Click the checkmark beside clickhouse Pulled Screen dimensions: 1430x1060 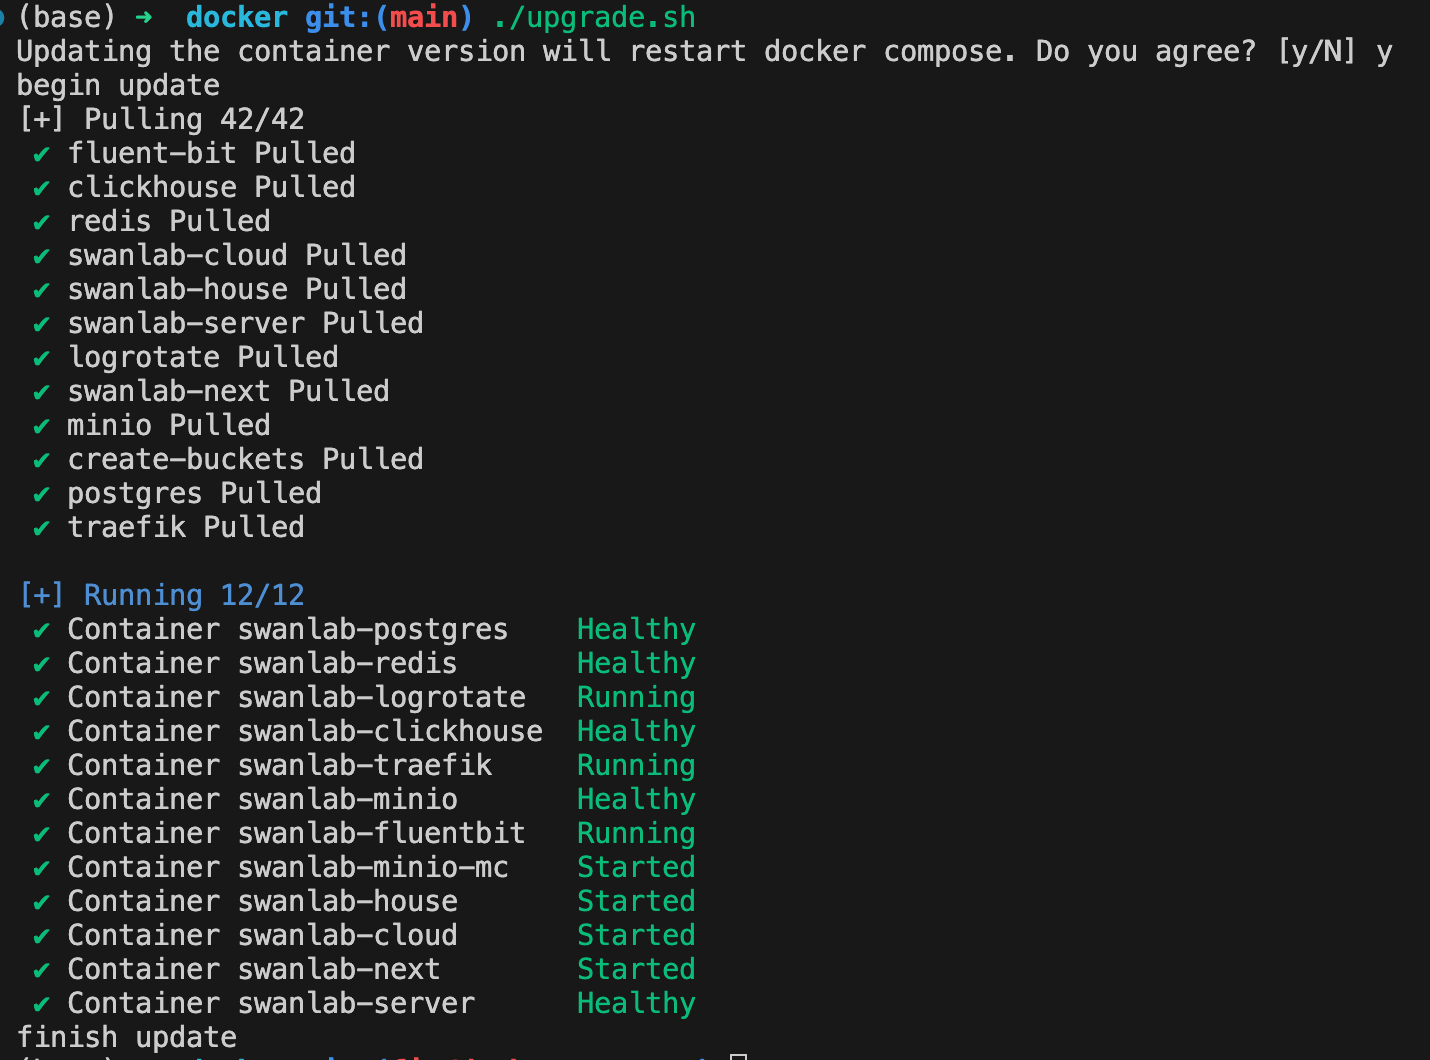pyautogui.click(x=42, y=189)
